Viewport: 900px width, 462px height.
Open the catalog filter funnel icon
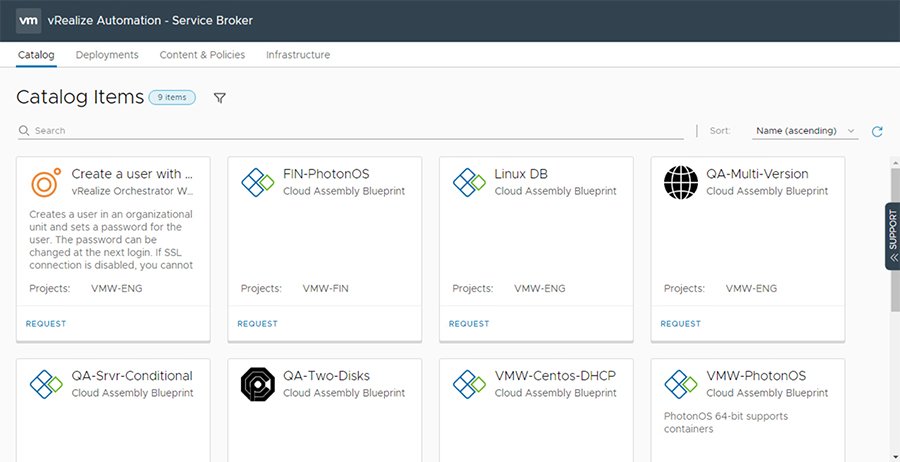pos(220,98)
